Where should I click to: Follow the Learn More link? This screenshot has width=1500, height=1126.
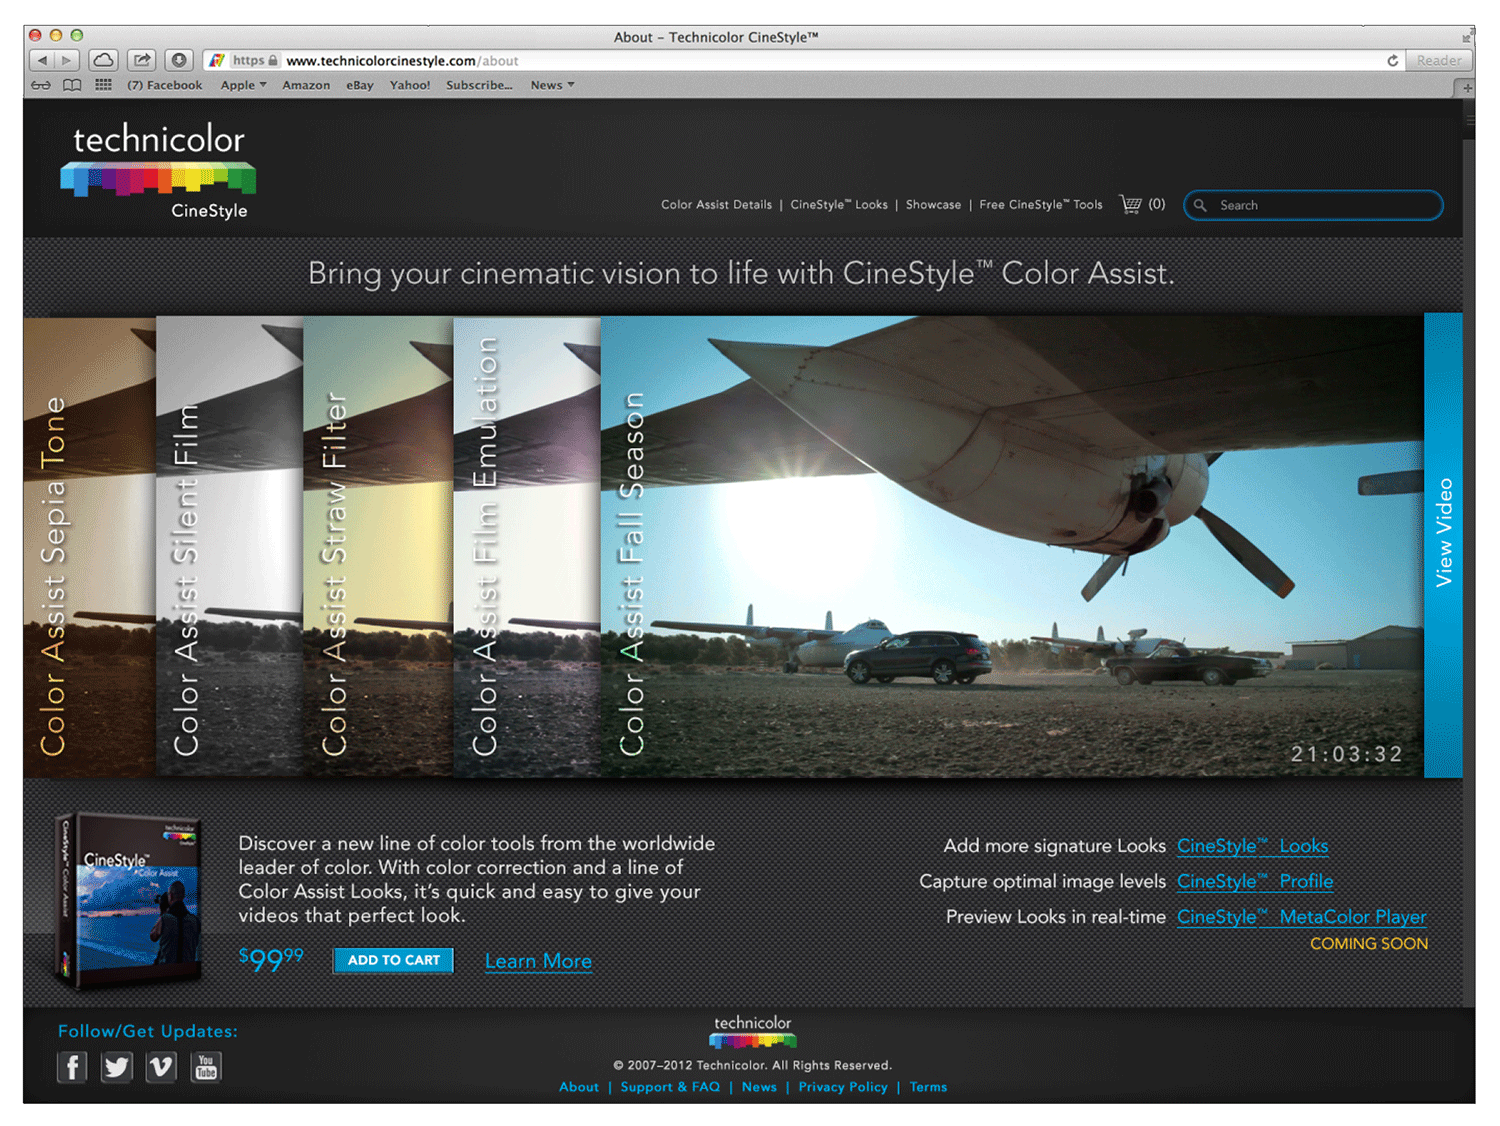pyautogui.click(x=538, y=961)
